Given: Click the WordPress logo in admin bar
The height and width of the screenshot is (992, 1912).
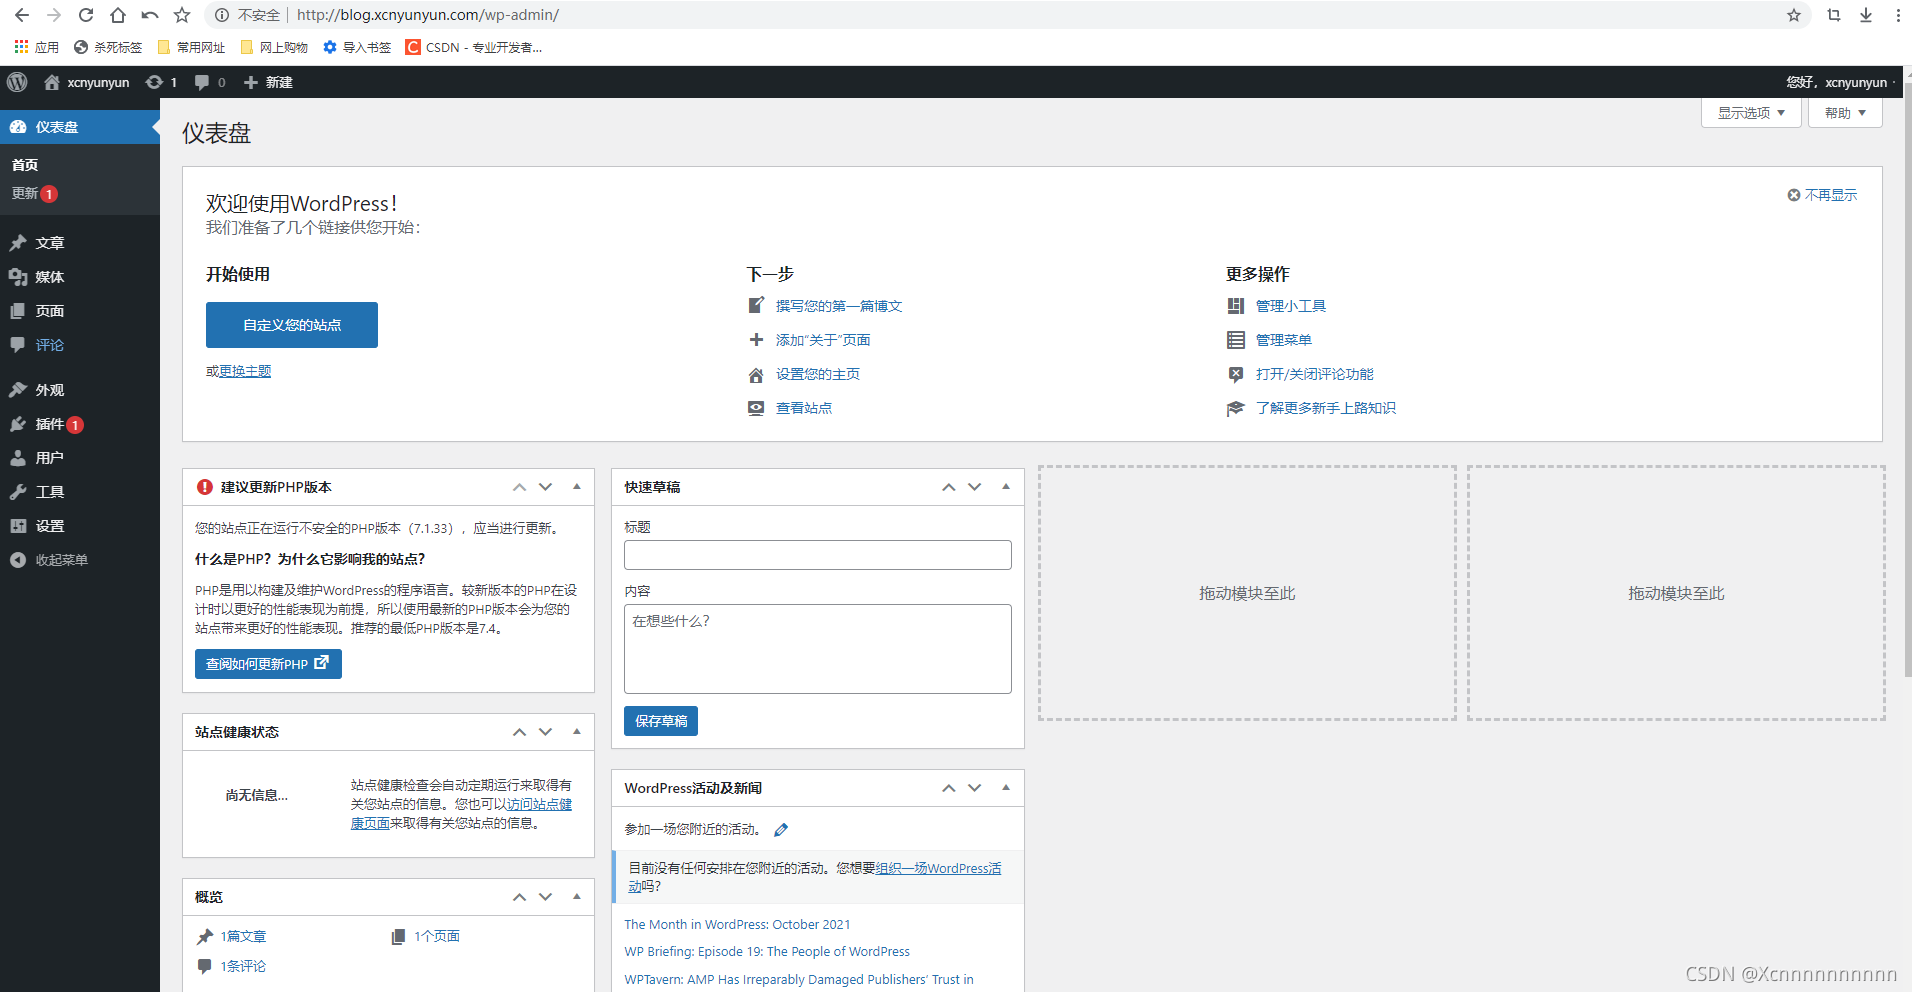Looking at the screenshot, I should pos(17,82).
